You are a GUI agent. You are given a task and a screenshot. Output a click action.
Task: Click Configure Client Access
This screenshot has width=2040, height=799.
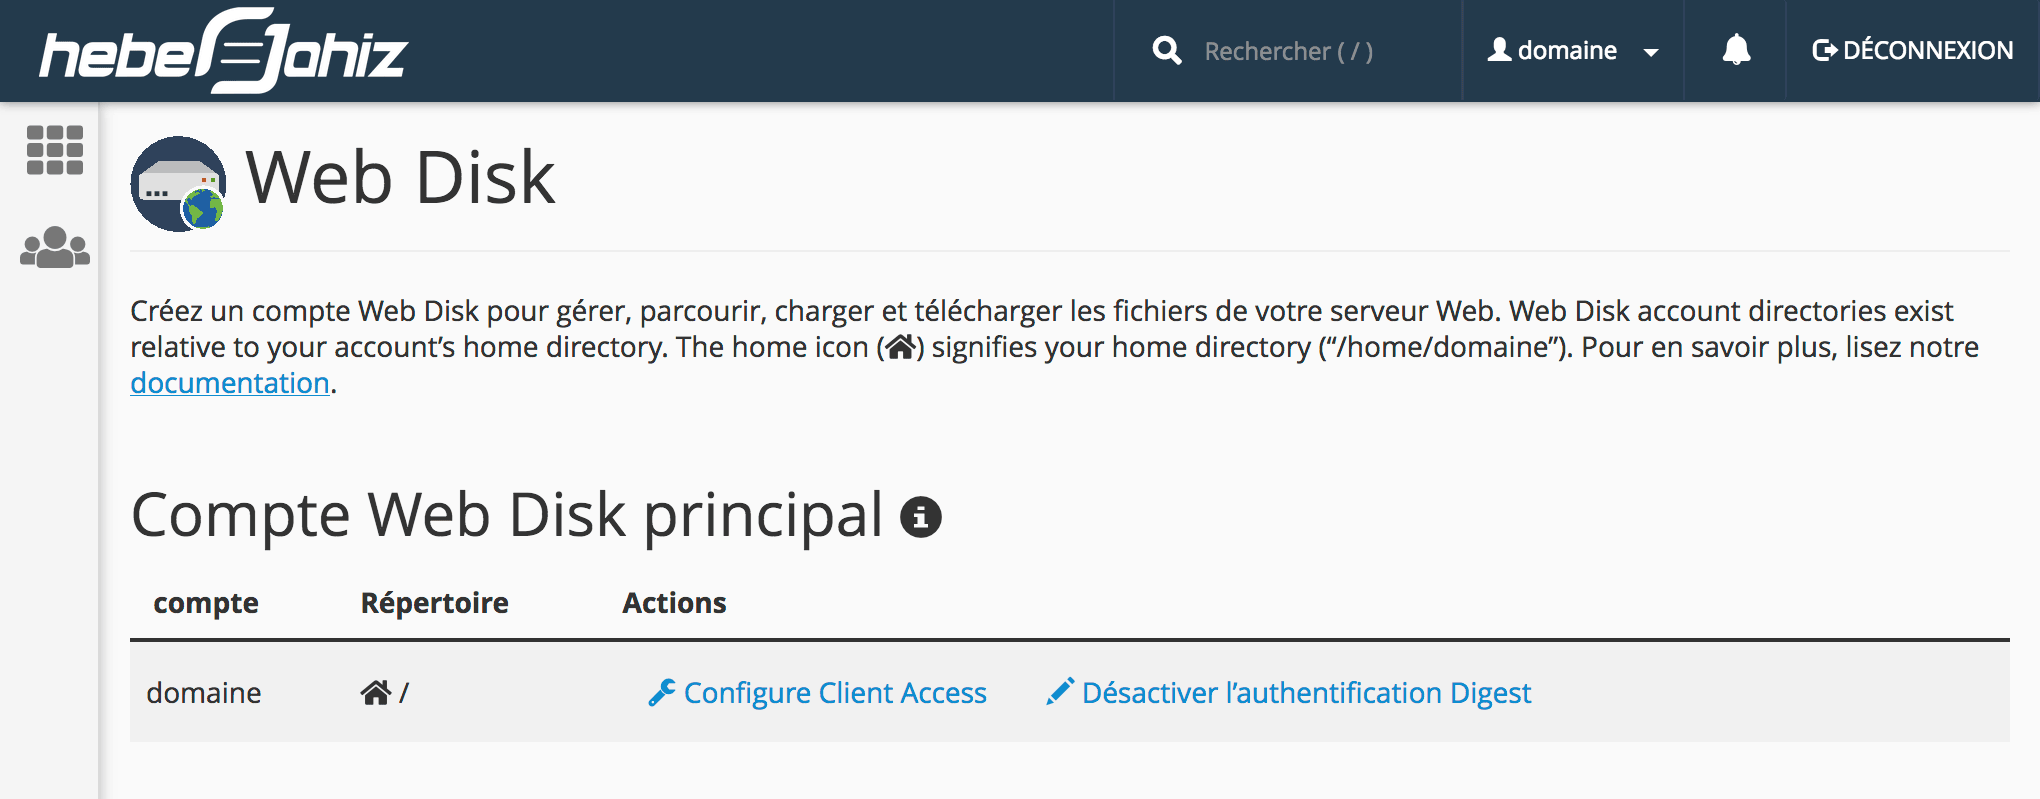(x=834, y=692)
